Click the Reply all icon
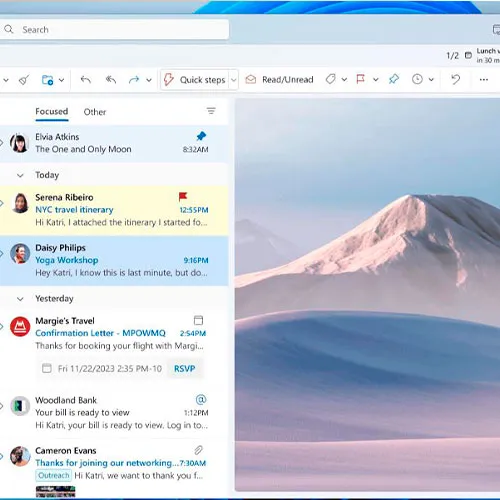This screenshot has width=500, height=500. (111, 80)
